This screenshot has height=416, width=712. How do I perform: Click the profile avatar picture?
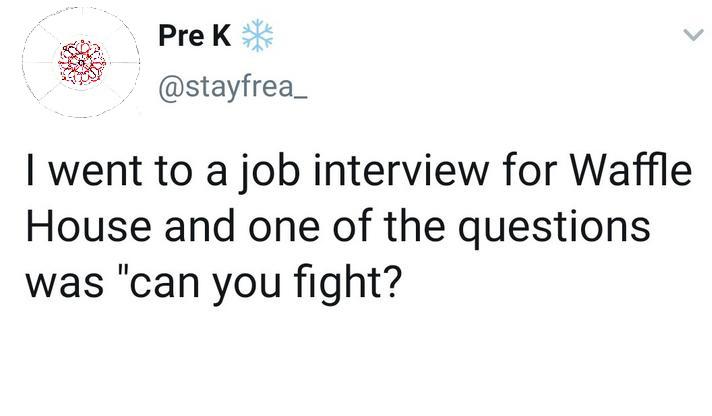82,64
